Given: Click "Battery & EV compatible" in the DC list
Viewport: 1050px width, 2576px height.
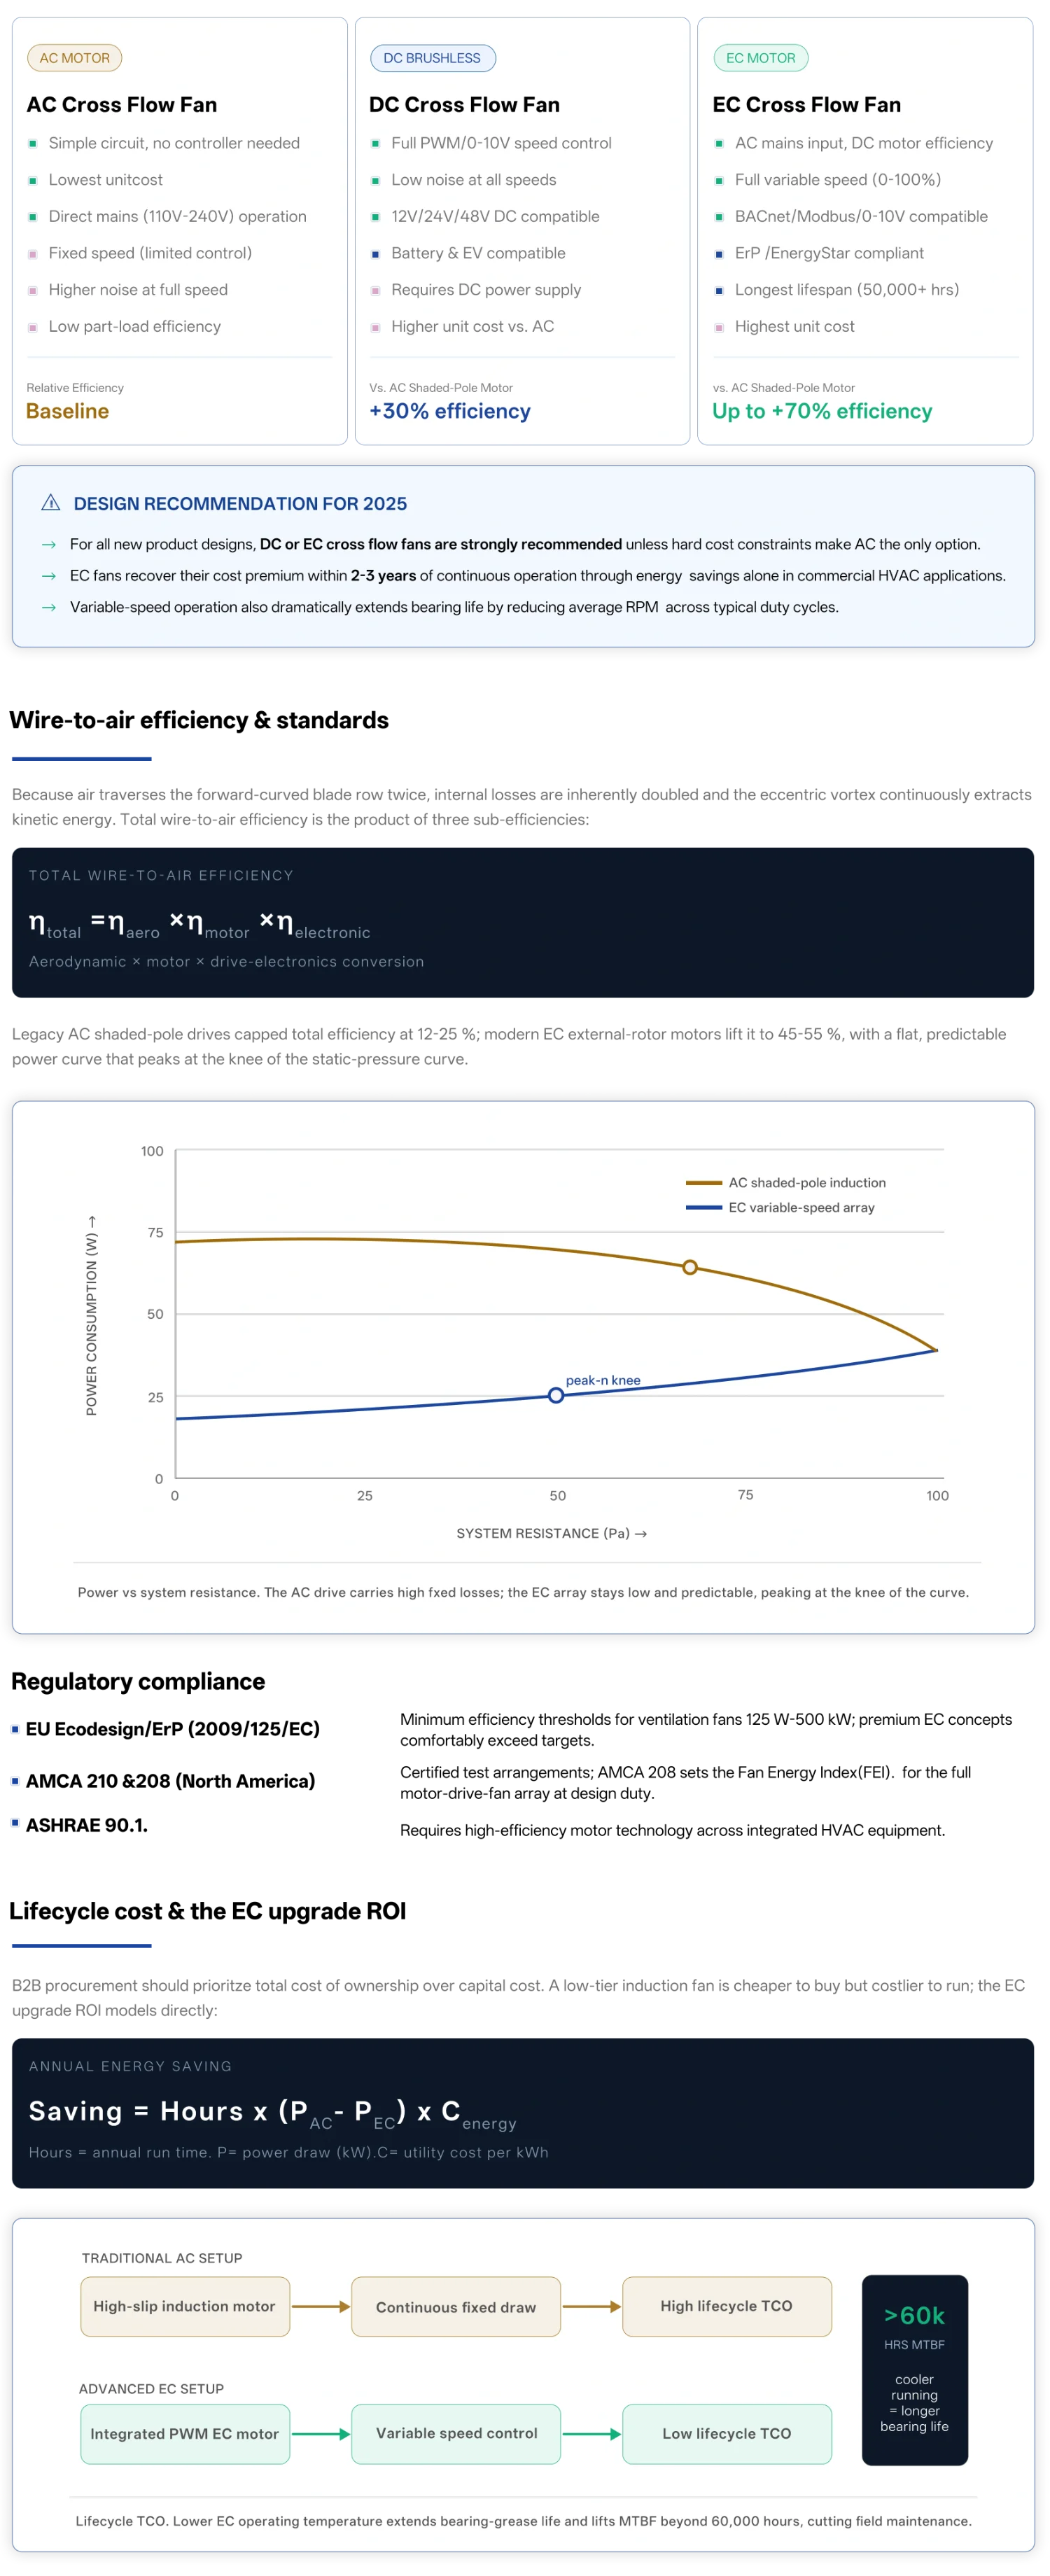Looking at the screenshot, I should (479, 253).
